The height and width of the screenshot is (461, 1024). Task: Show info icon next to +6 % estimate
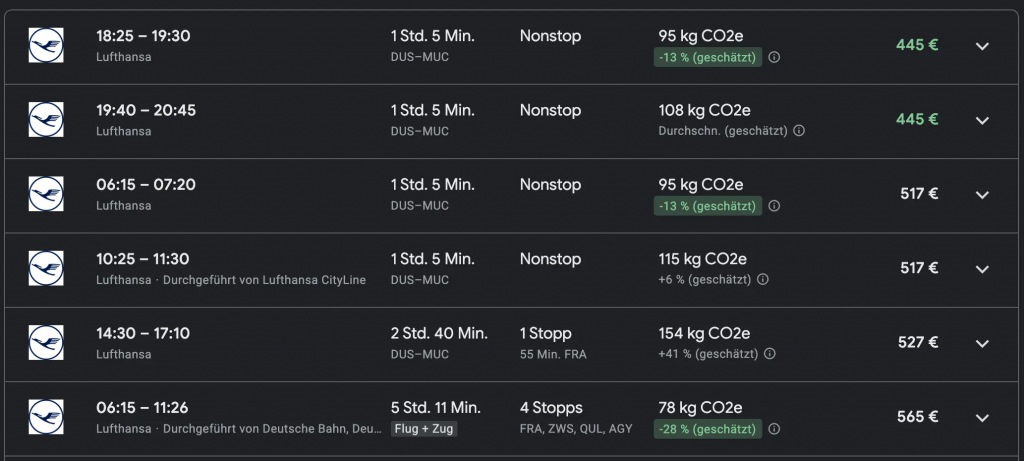[x=763, y=279]
